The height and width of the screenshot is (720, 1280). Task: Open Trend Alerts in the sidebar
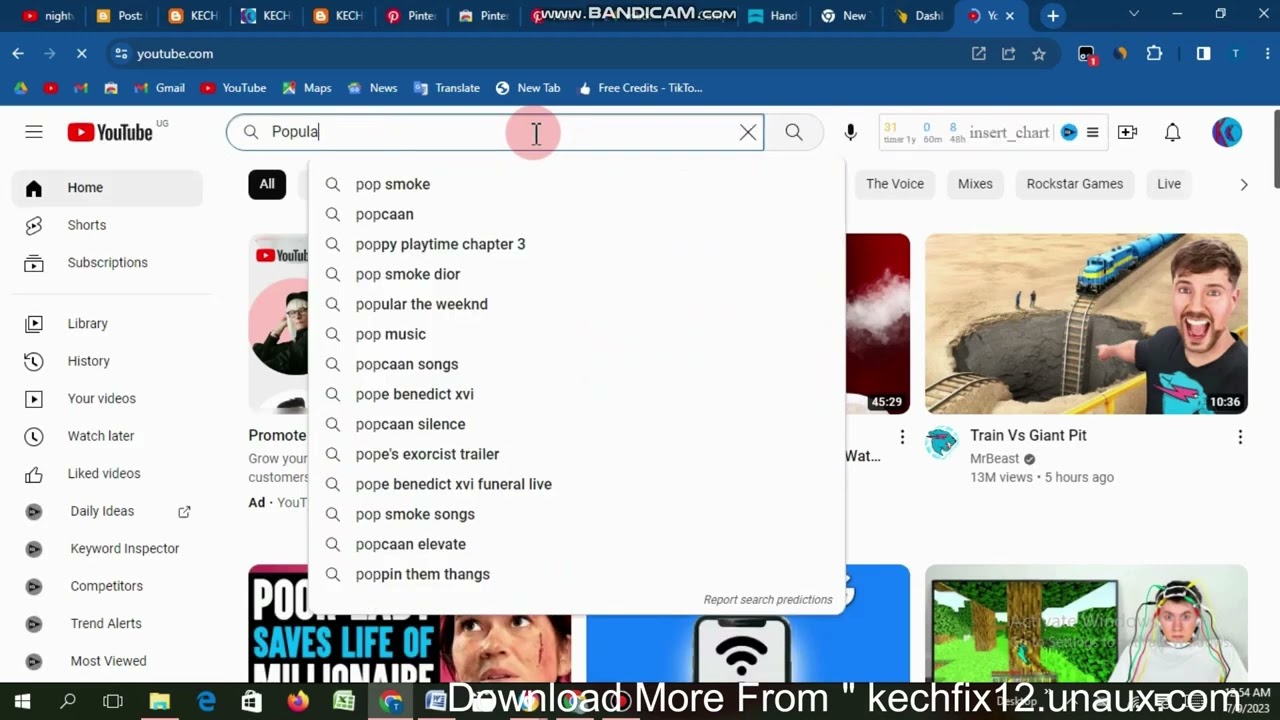click(x=107, y=623)
